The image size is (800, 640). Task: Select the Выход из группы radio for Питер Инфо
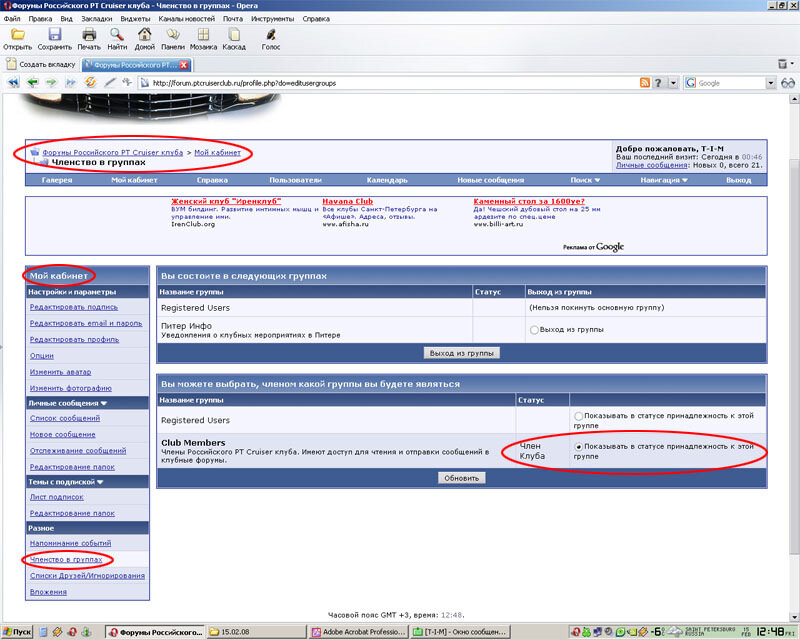click(534, 330)
